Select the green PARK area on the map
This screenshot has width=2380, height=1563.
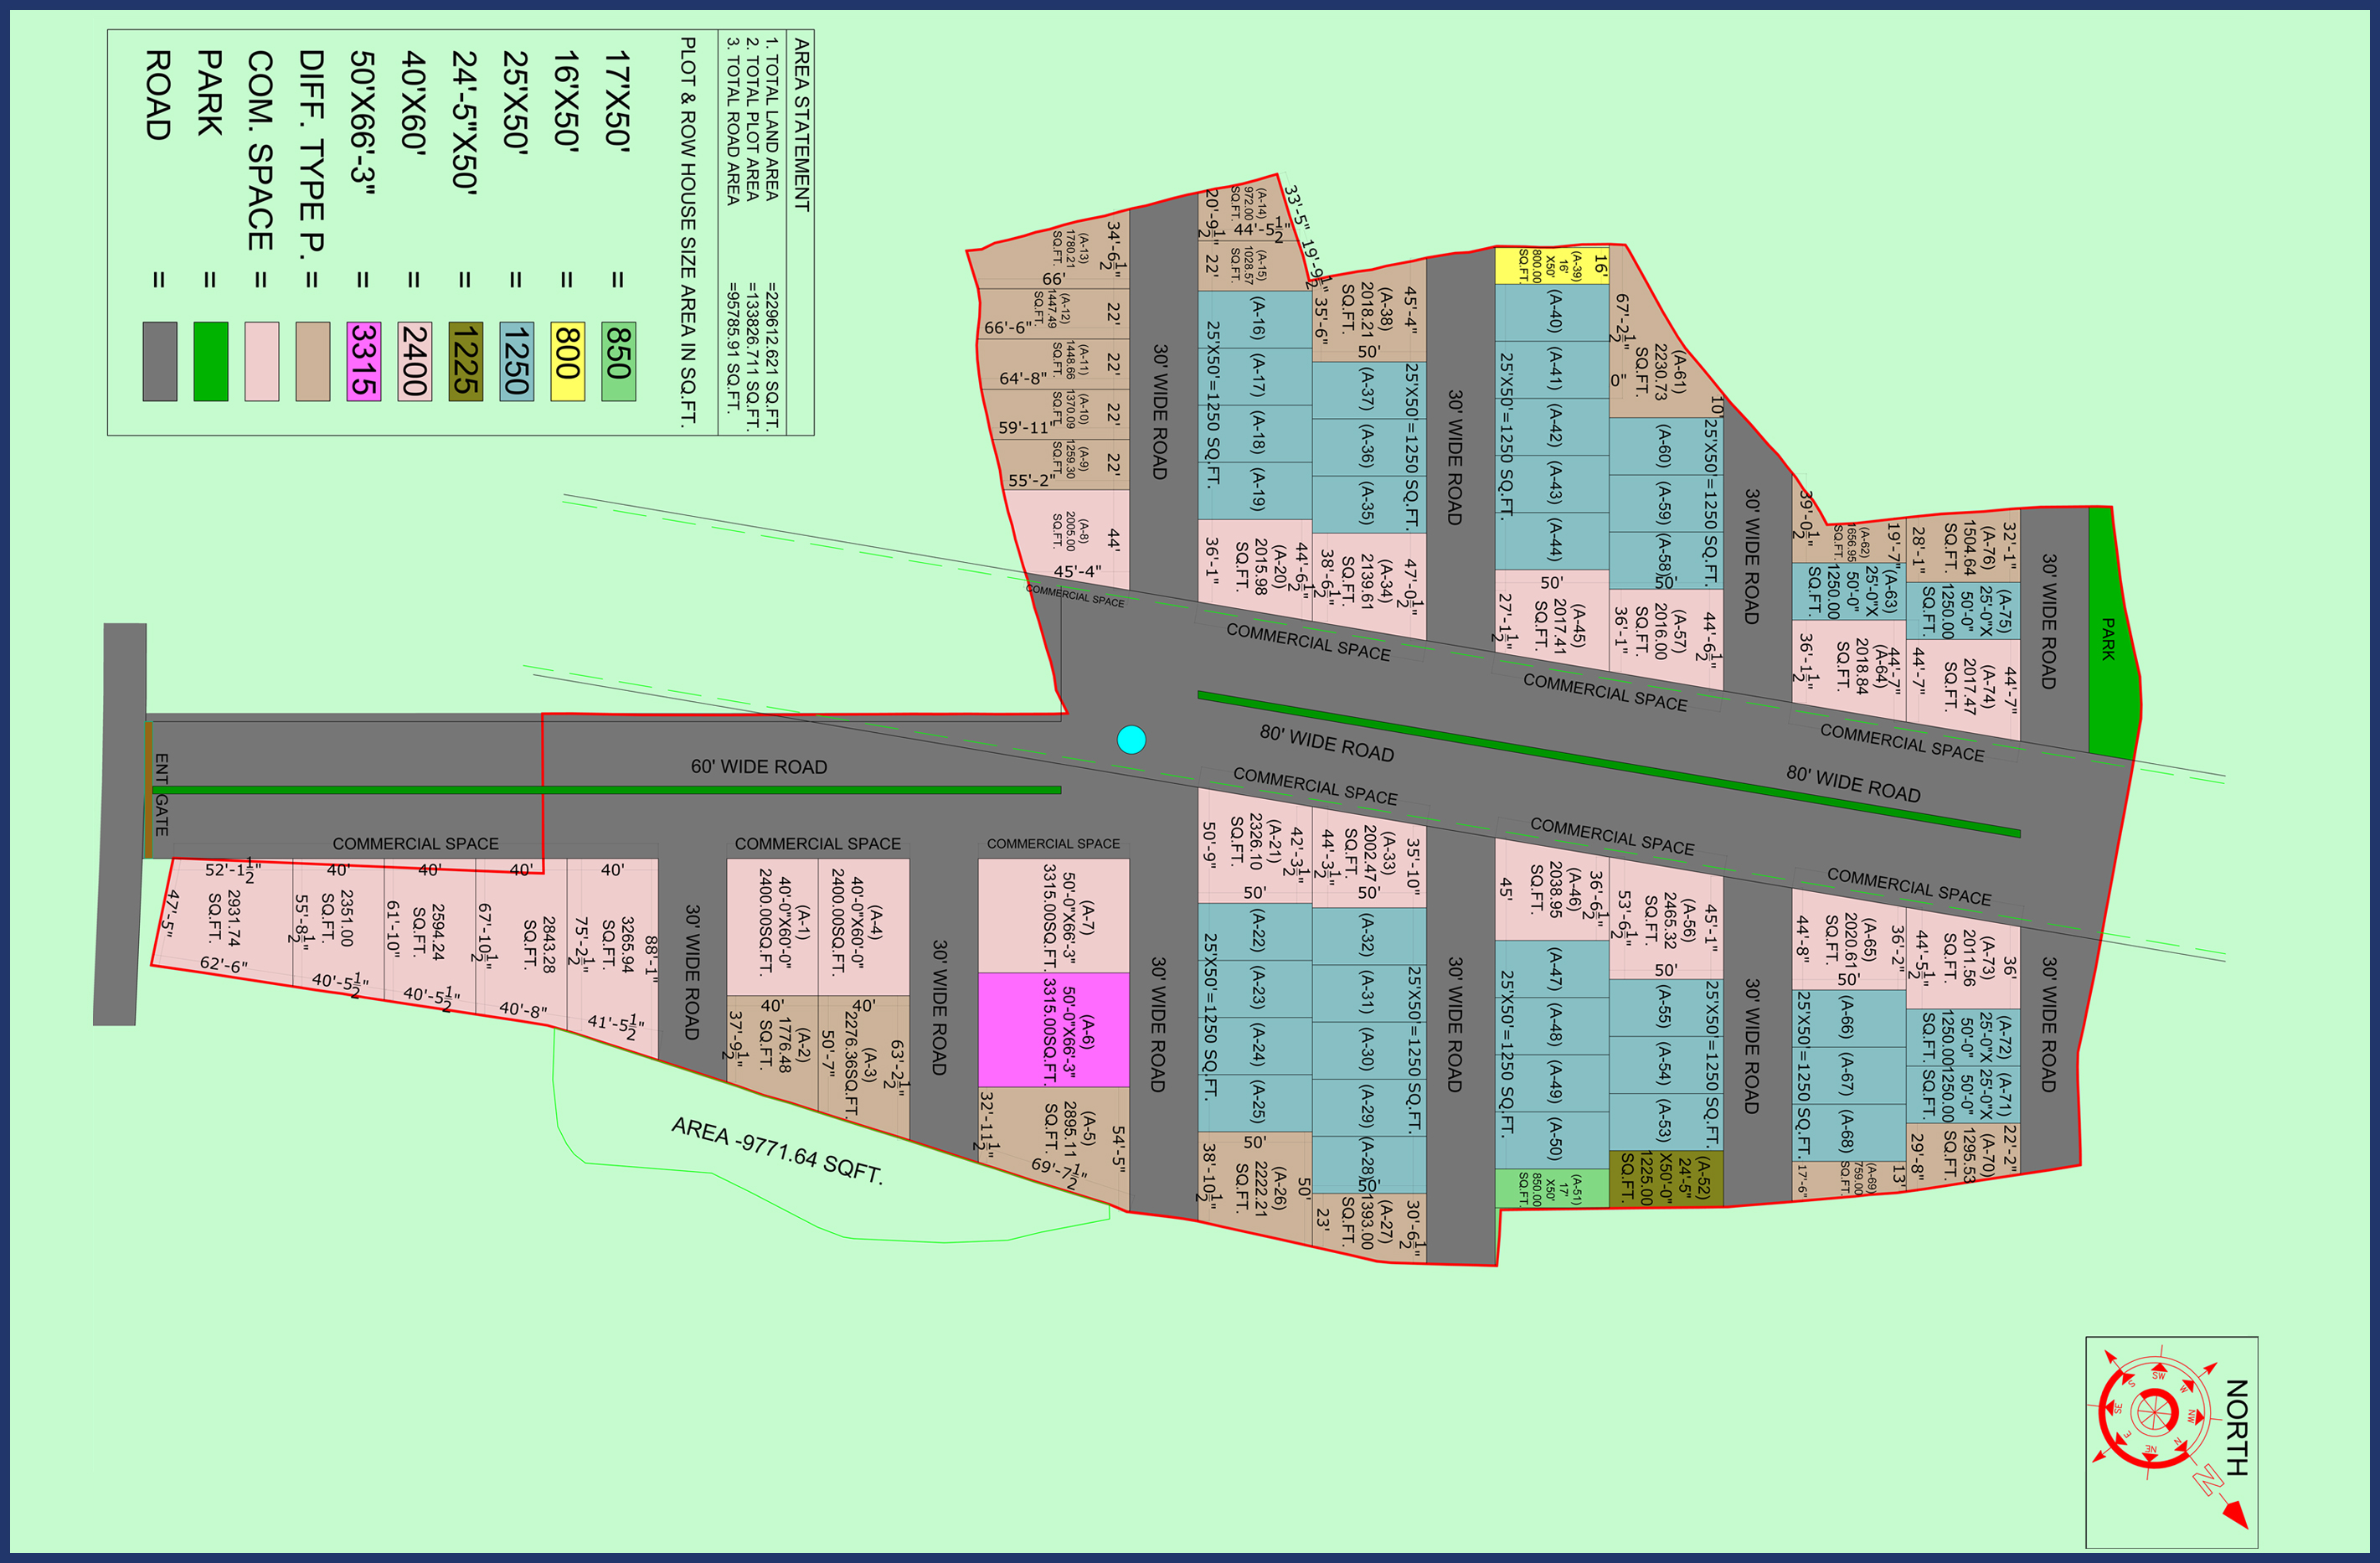point(2112,640)
